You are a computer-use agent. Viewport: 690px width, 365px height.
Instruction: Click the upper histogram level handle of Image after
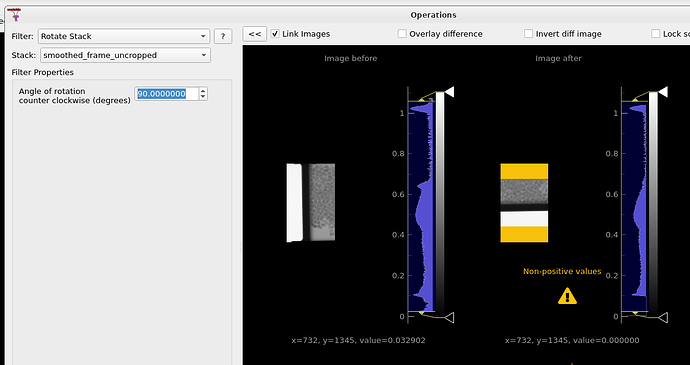pyautogui.click(x=663, y=92)
